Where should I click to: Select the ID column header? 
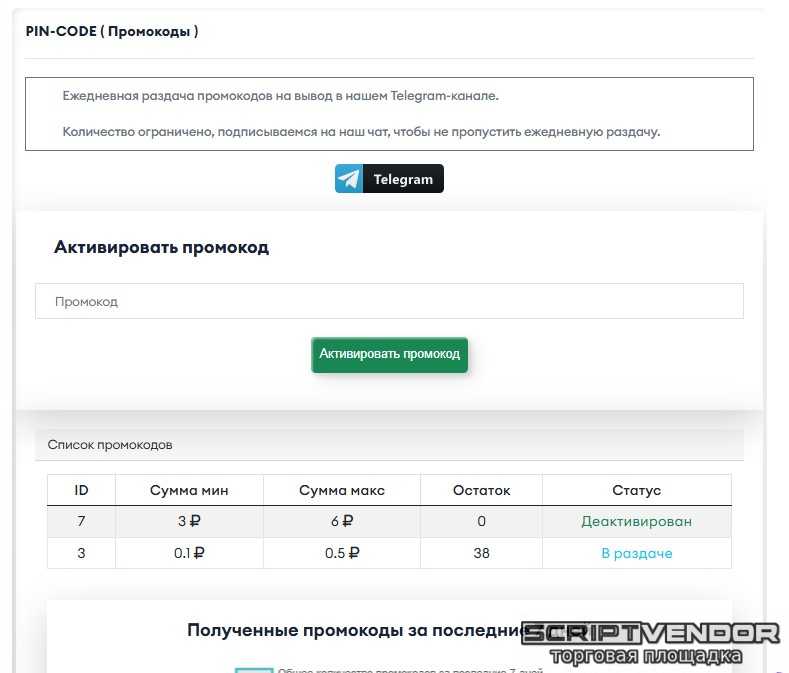click(x=82, y=490)
